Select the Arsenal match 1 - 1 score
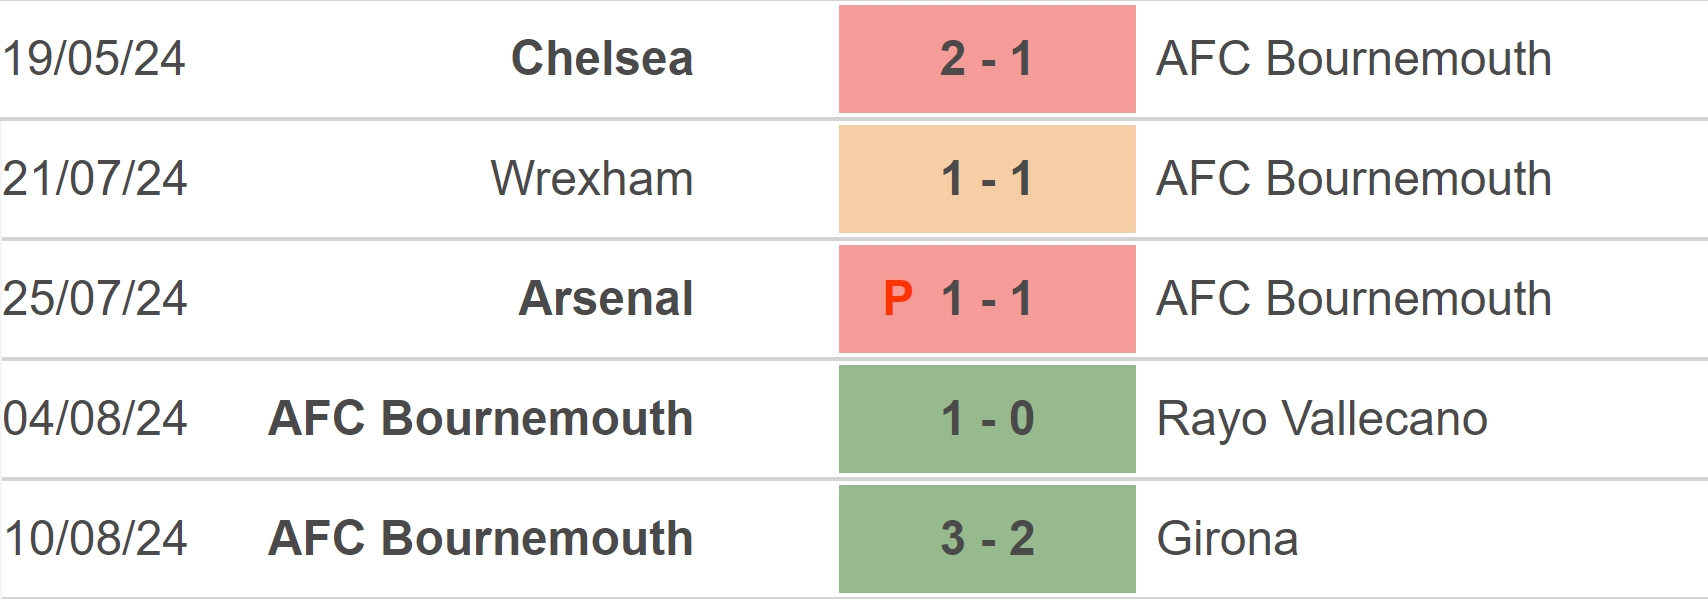 pyautogui.click(x=987, y=299)
